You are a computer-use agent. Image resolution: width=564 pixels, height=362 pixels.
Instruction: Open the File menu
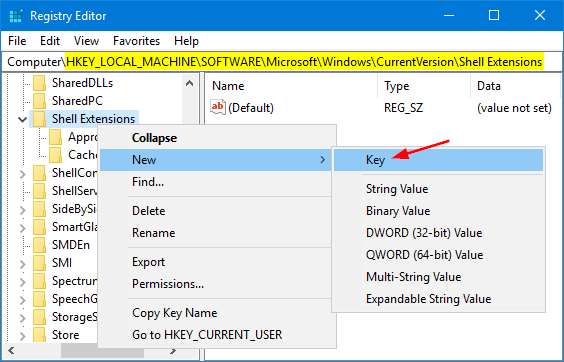point(17,41)
